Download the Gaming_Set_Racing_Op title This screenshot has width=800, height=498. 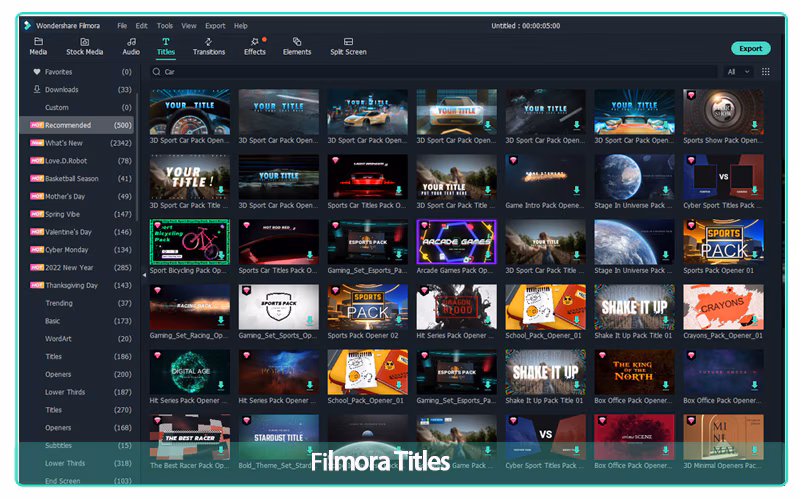pos(221,320)
